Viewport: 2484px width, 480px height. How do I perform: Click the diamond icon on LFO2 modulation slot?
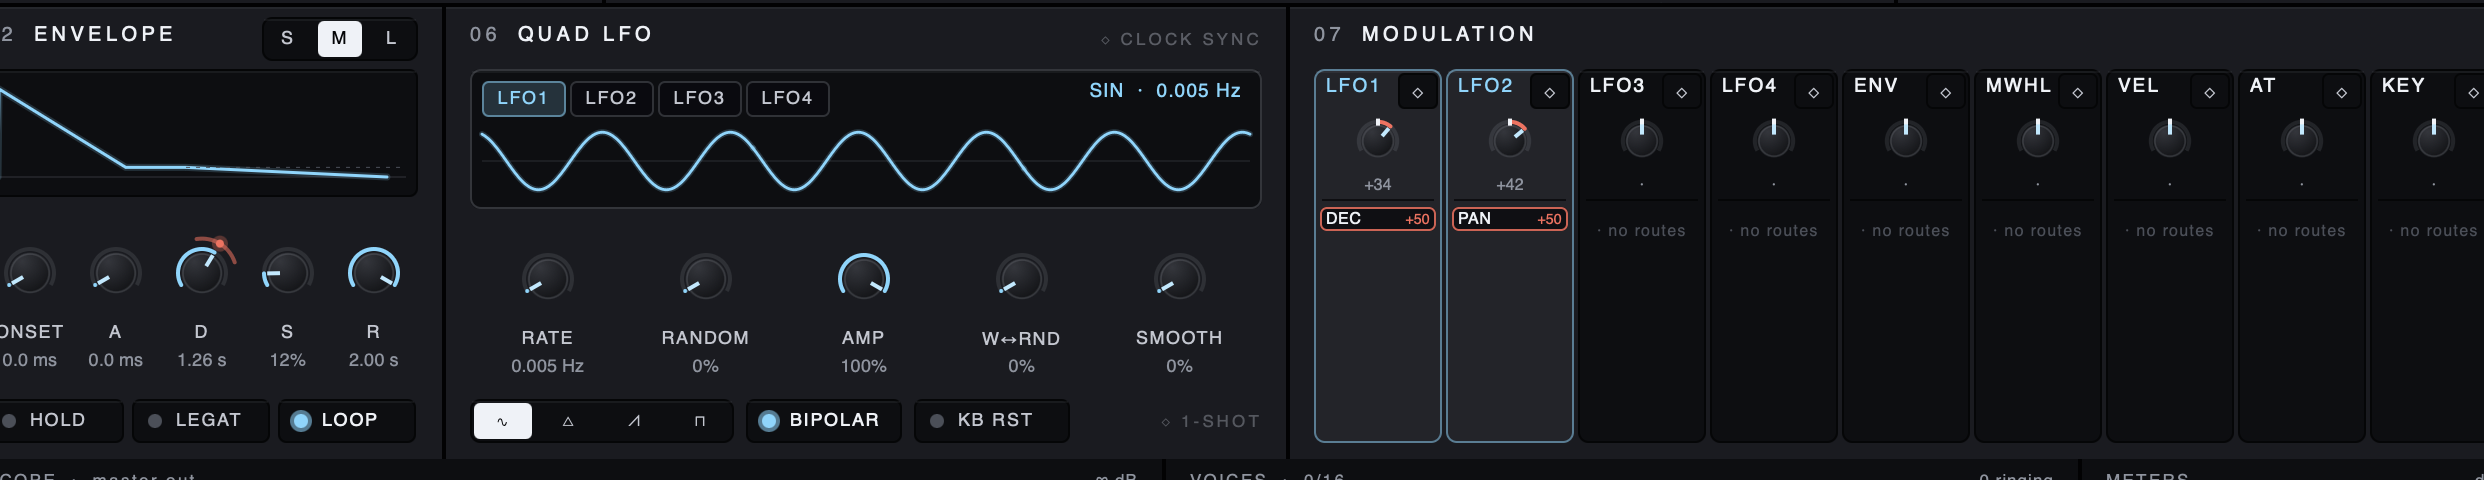tap(1549, 92)
